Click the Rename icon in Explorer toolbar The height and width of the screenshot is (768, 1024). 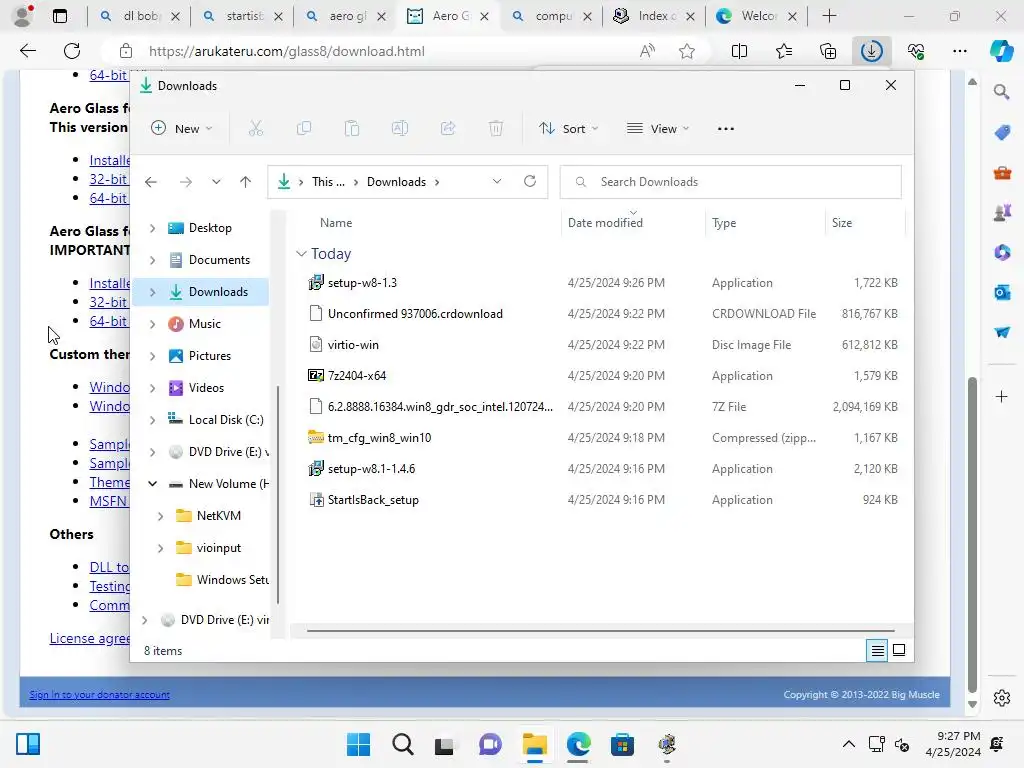pyautogui.click(x=400, y=129)
